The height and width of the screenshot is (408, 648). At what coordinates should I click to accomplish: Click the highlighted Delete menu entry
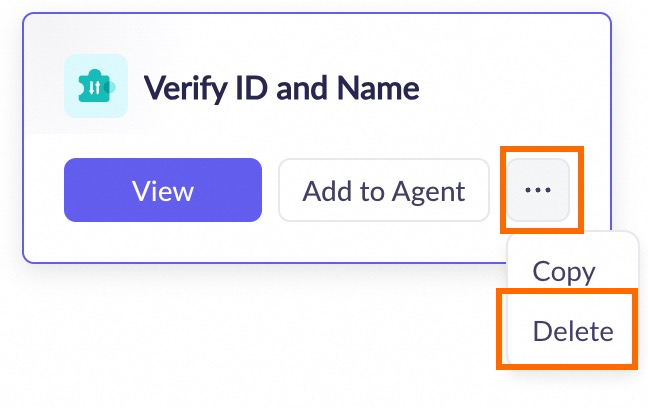point(573,331)
